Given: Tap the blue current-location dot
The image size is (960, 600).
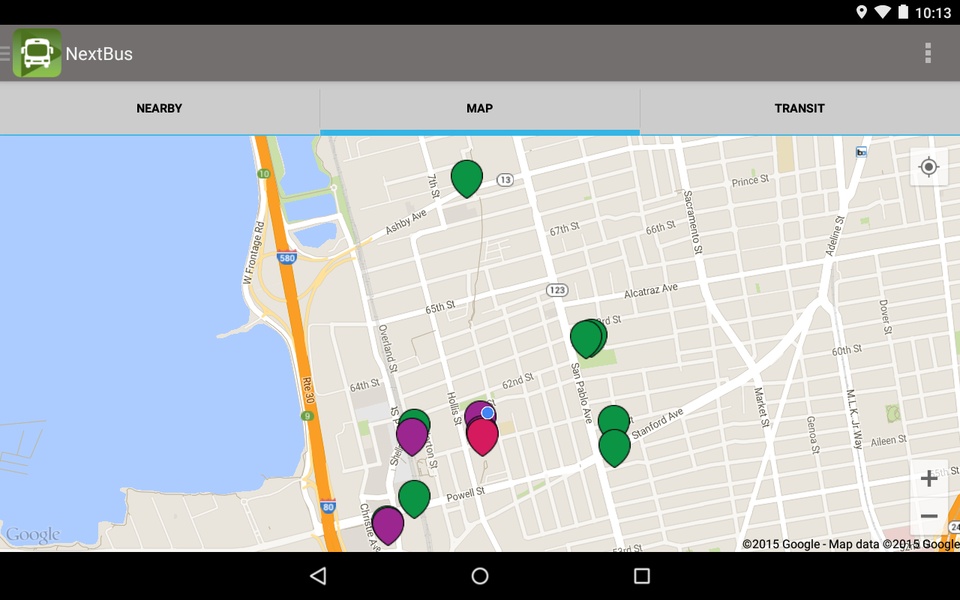Looking at the screenshot, I should pyautogui.click(x=487, y=413).
